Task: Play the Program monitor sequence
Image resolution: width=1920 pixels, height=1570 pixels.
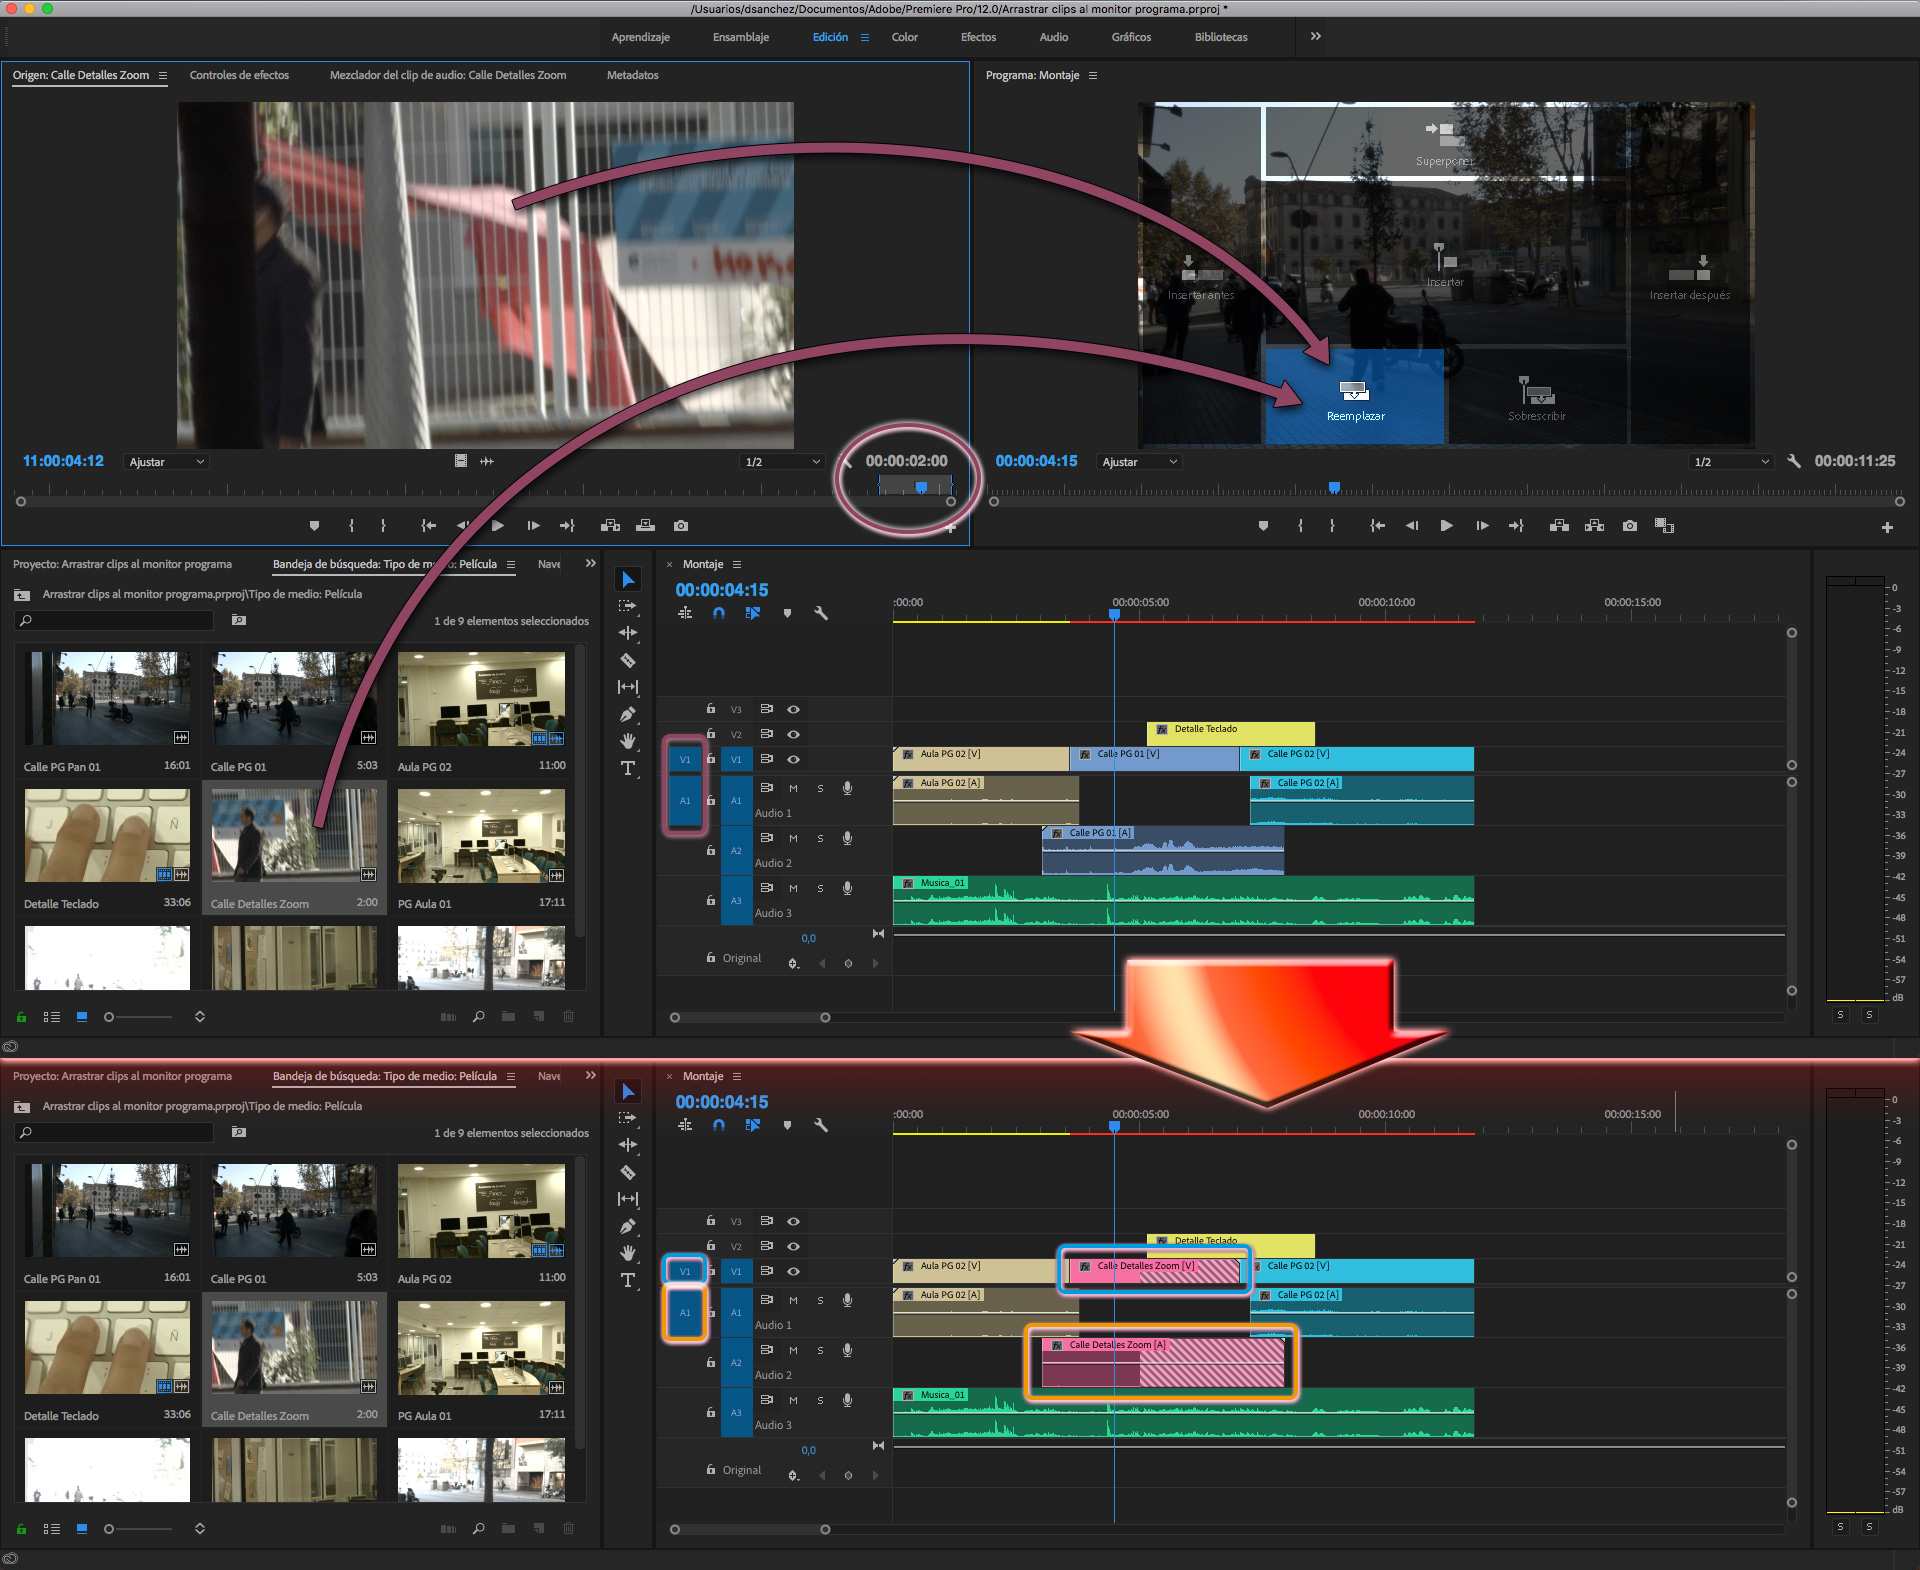Action: pos(1446,525)
